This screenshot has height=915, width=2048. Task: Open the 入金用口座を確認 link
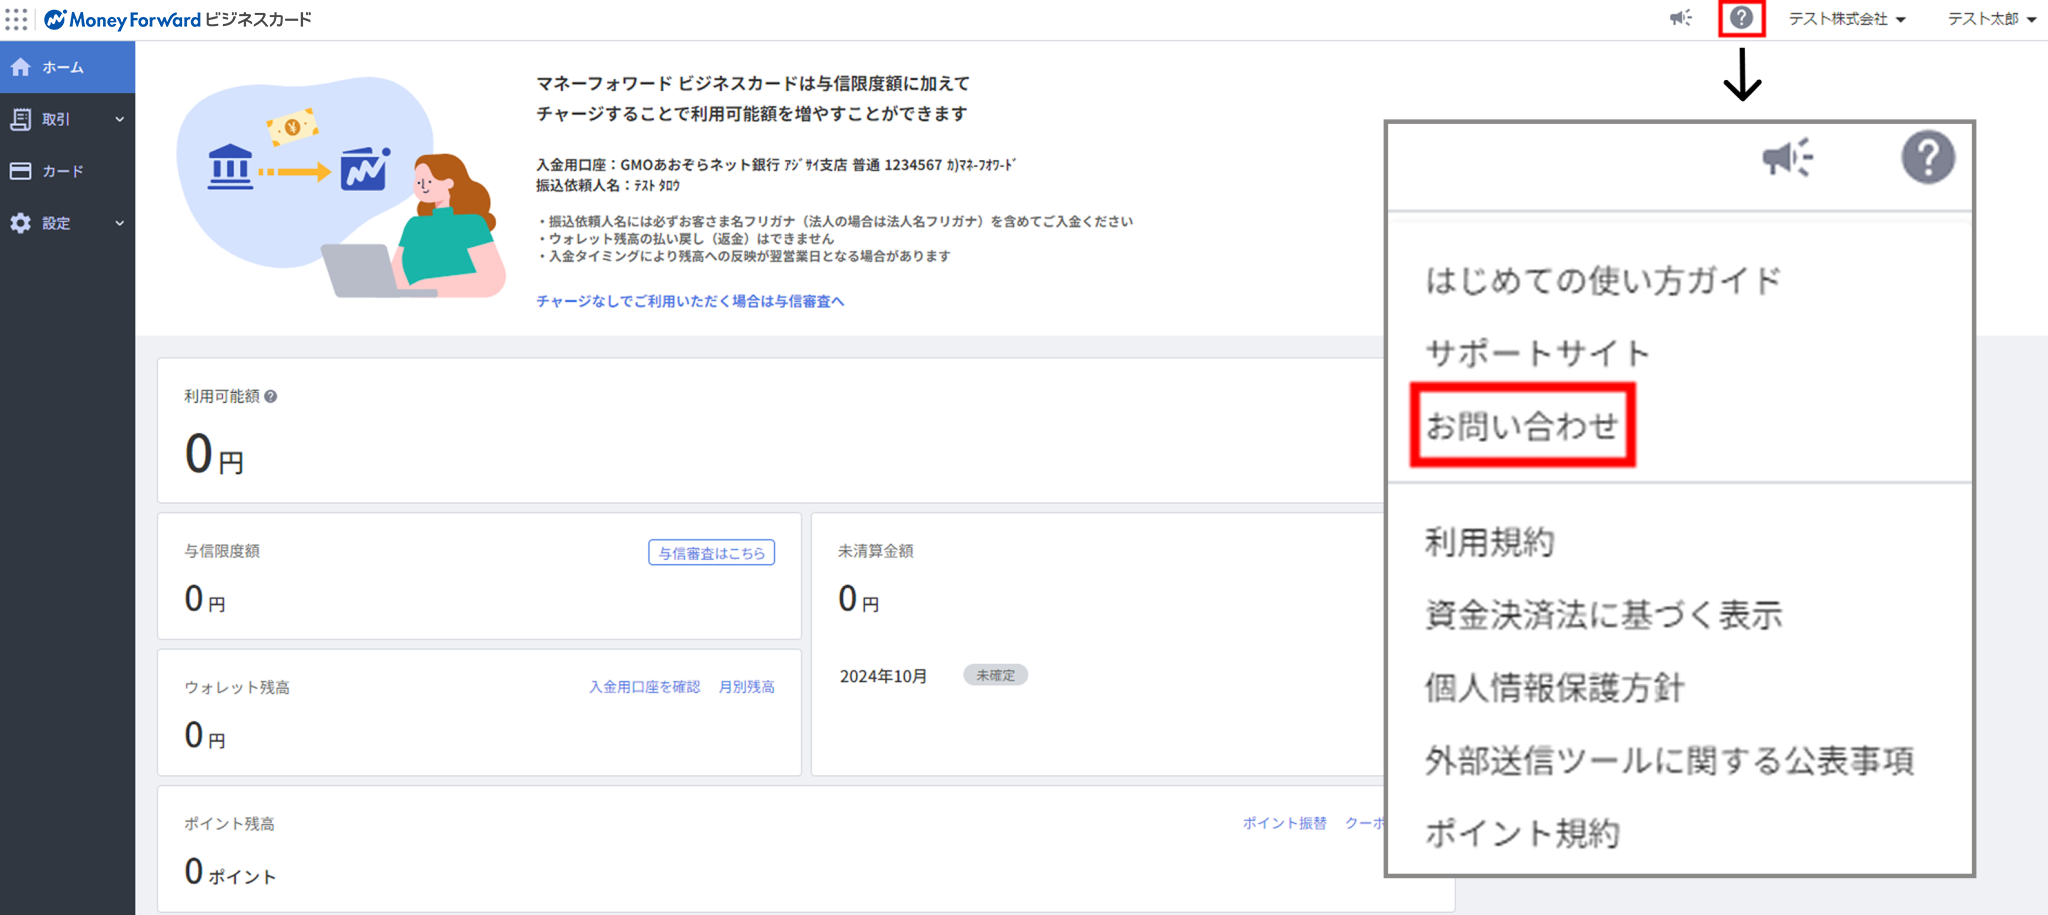644,687
